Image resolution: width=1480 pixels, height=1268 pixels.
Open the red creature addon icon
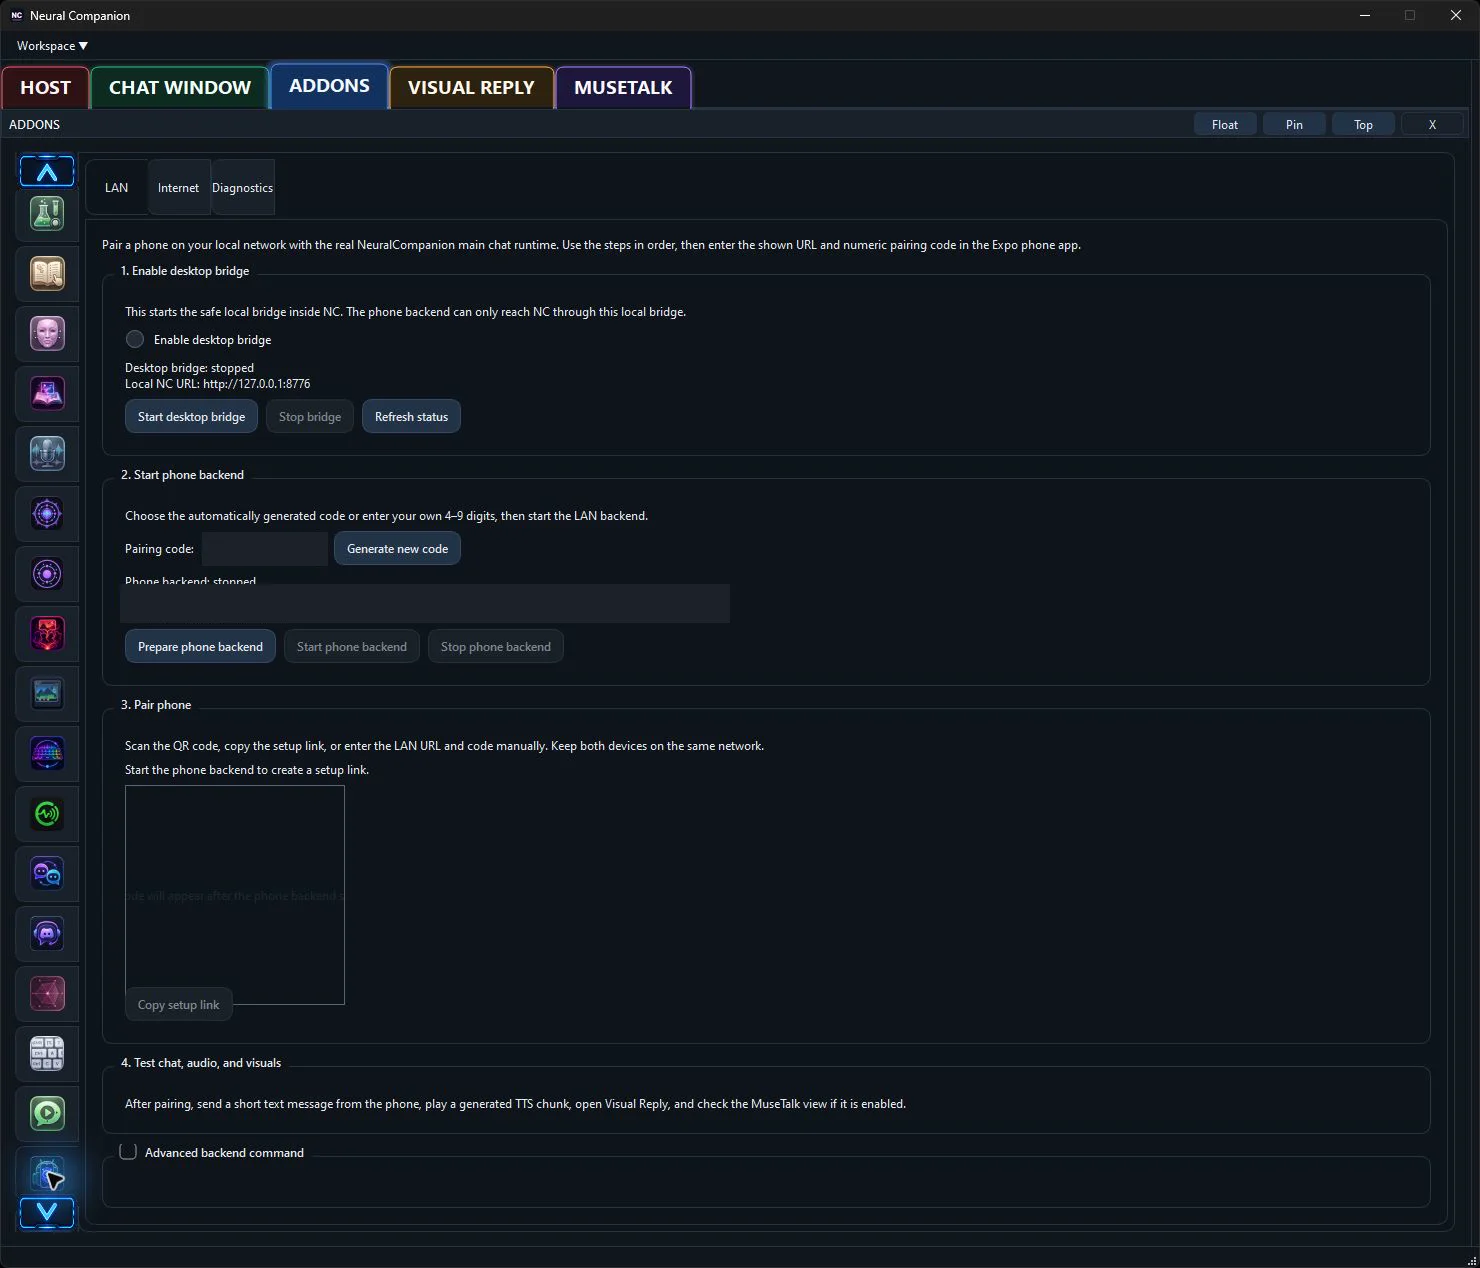tap(47, 633)
